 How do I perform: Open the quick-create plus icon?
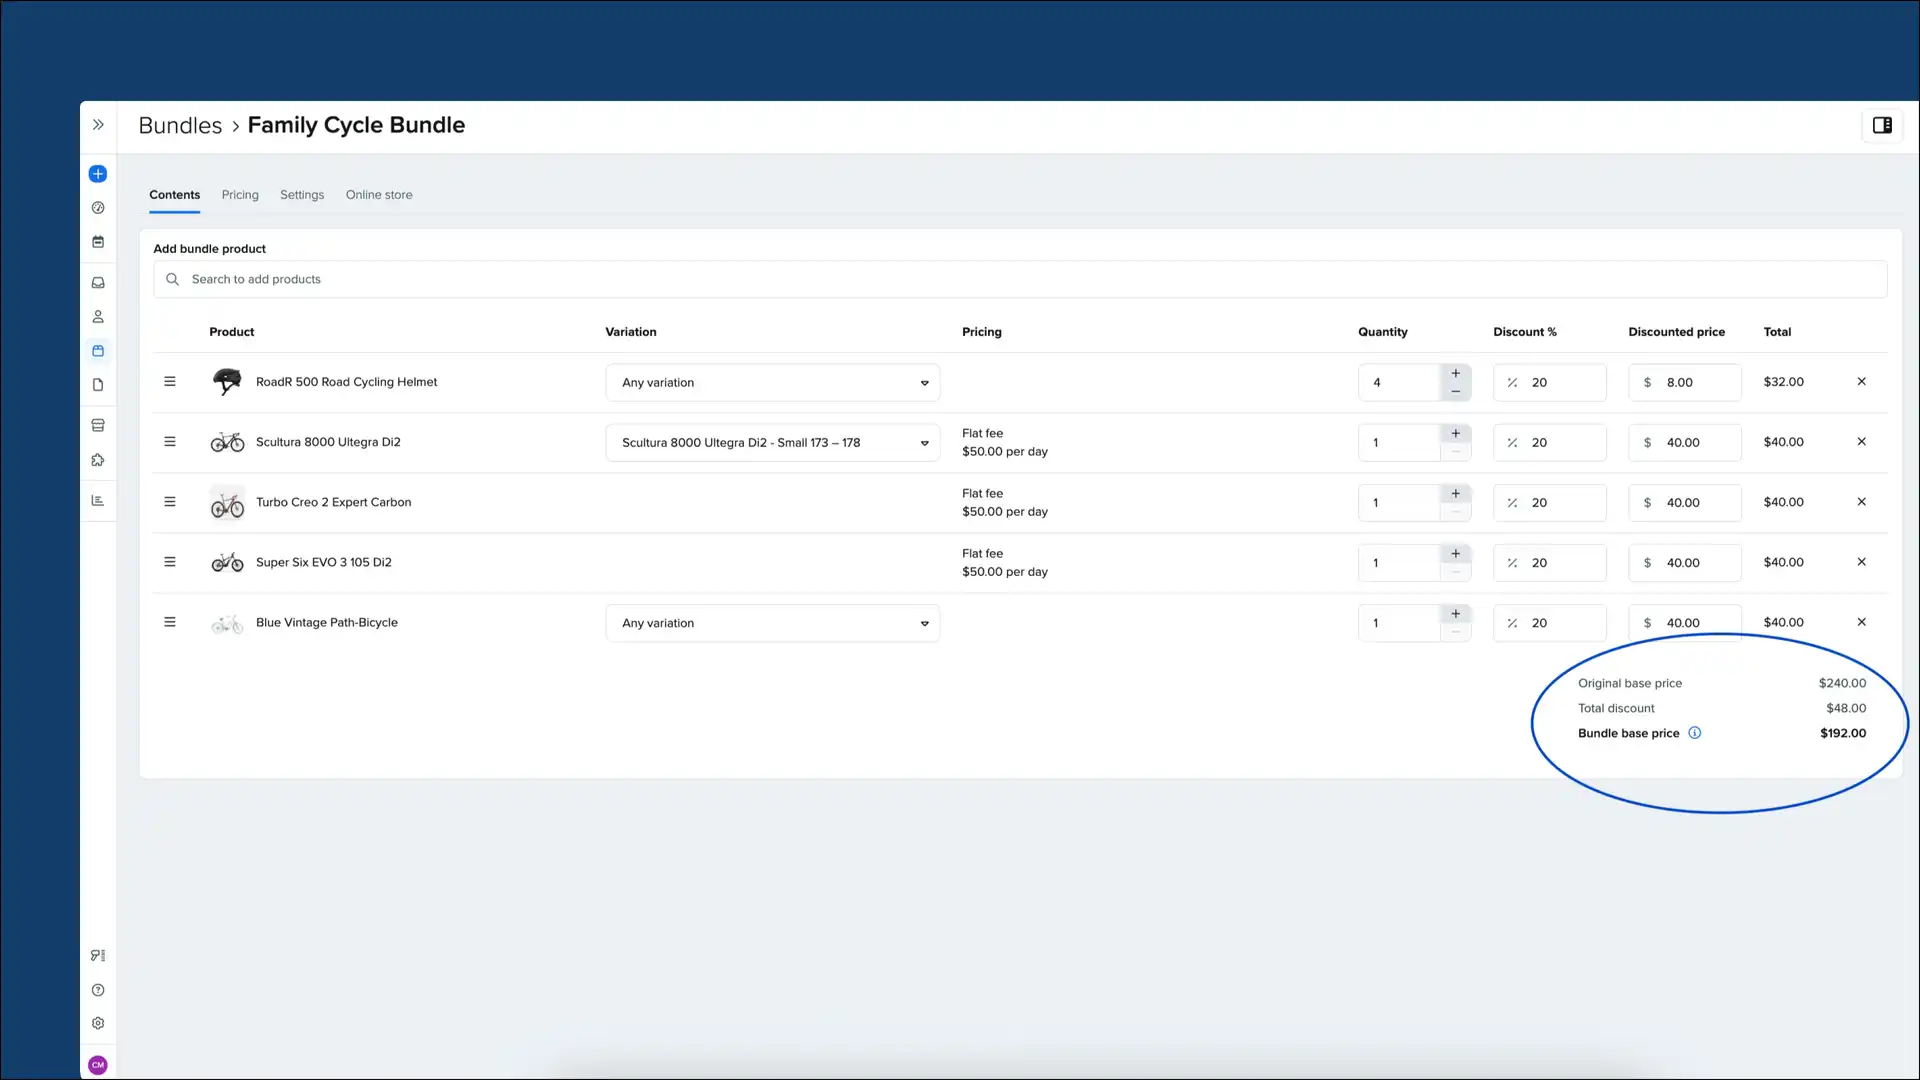(x=97, y=173)
